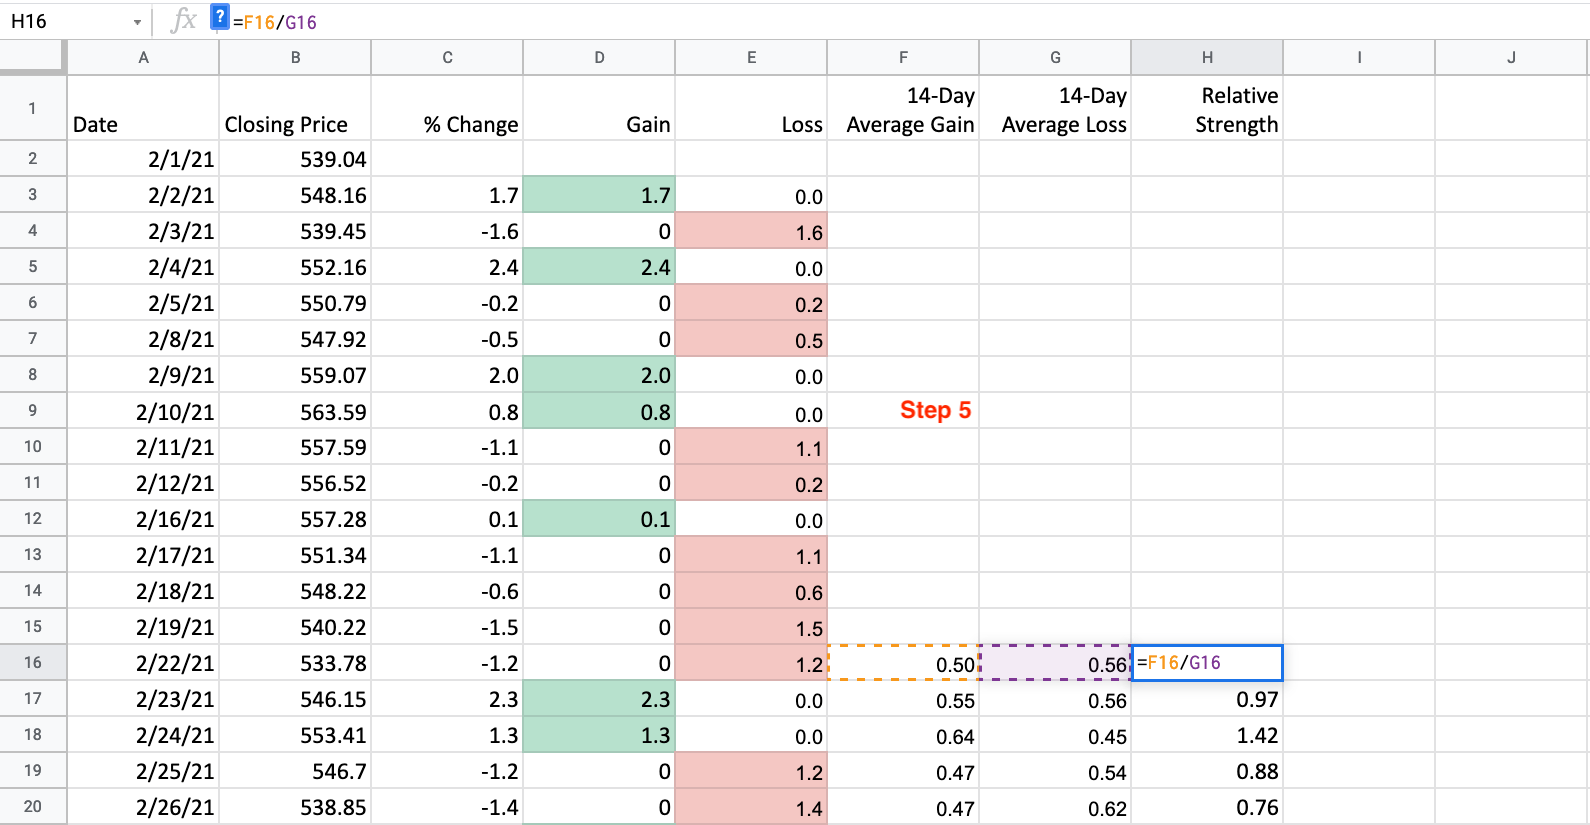Select row 9 header
1590x825 pixels.
(33, 410)
